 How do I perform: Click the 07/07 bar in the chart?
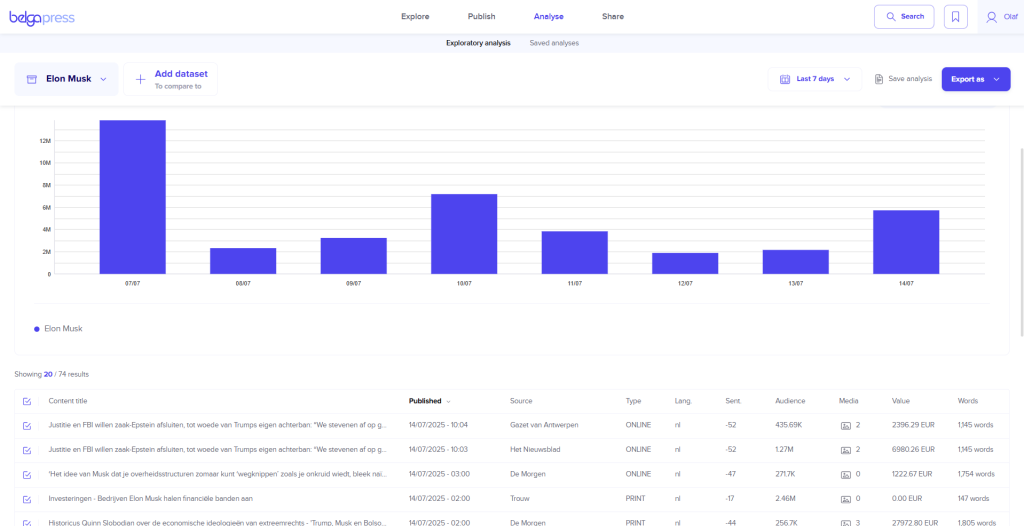coord(132,196)
